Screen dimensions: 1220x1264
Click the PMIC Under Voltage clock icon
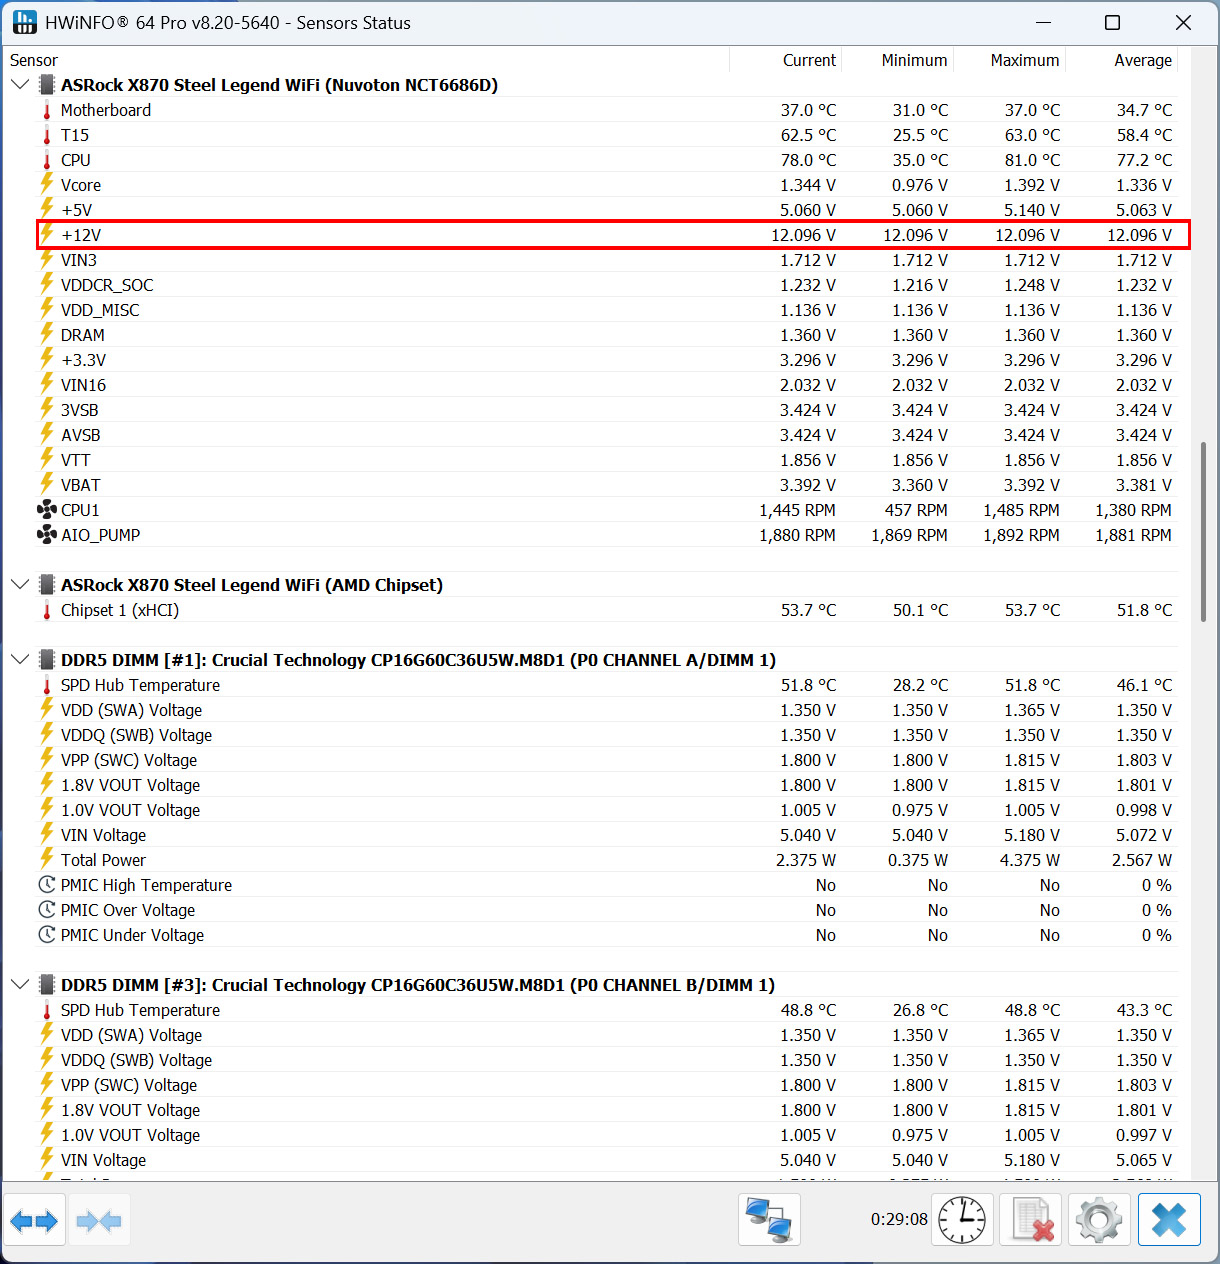click(x=47, y=935)
